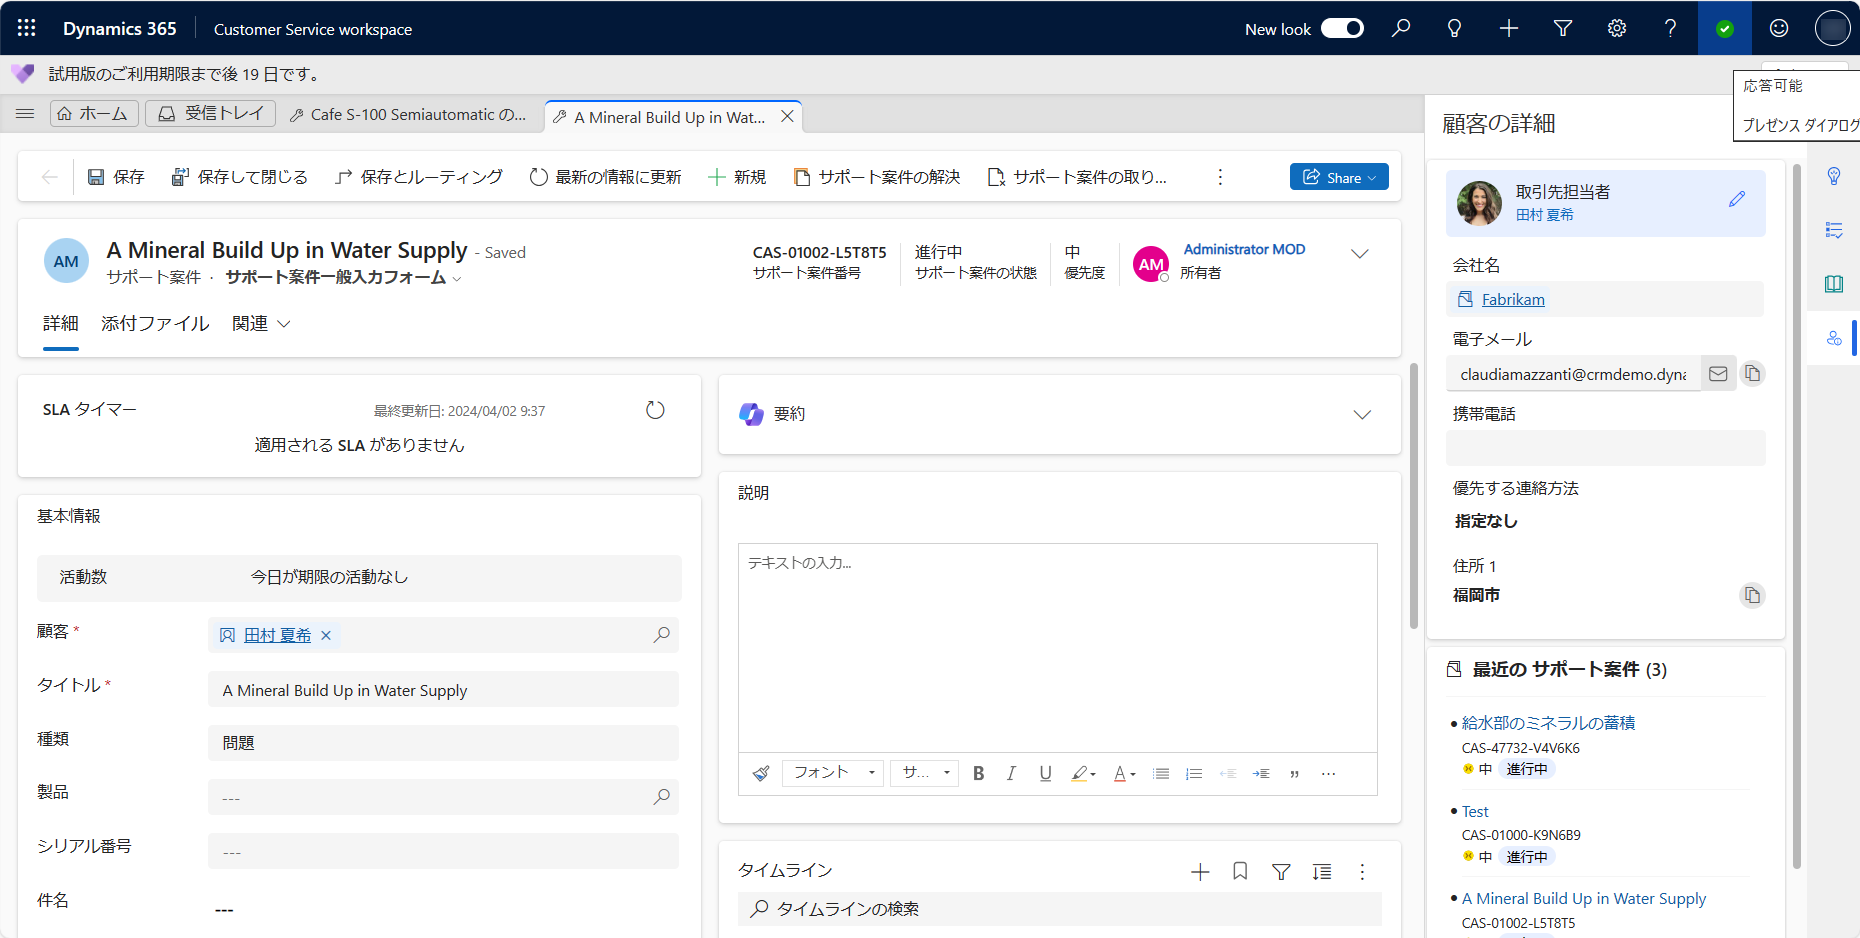
Task: Click the plus quick create icon in header
Action: point(1509,28)
